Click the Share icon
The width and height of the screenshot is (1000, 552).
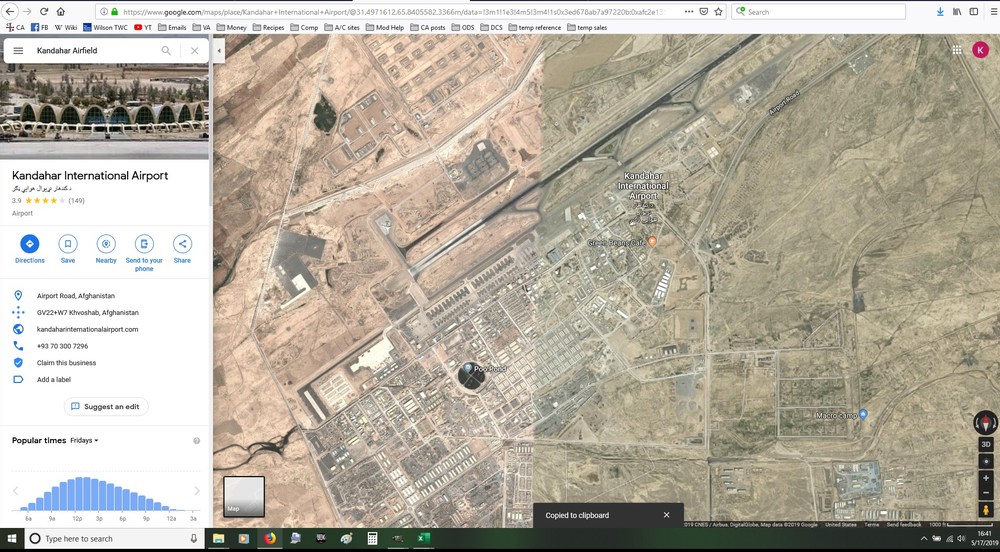point(182,243)
